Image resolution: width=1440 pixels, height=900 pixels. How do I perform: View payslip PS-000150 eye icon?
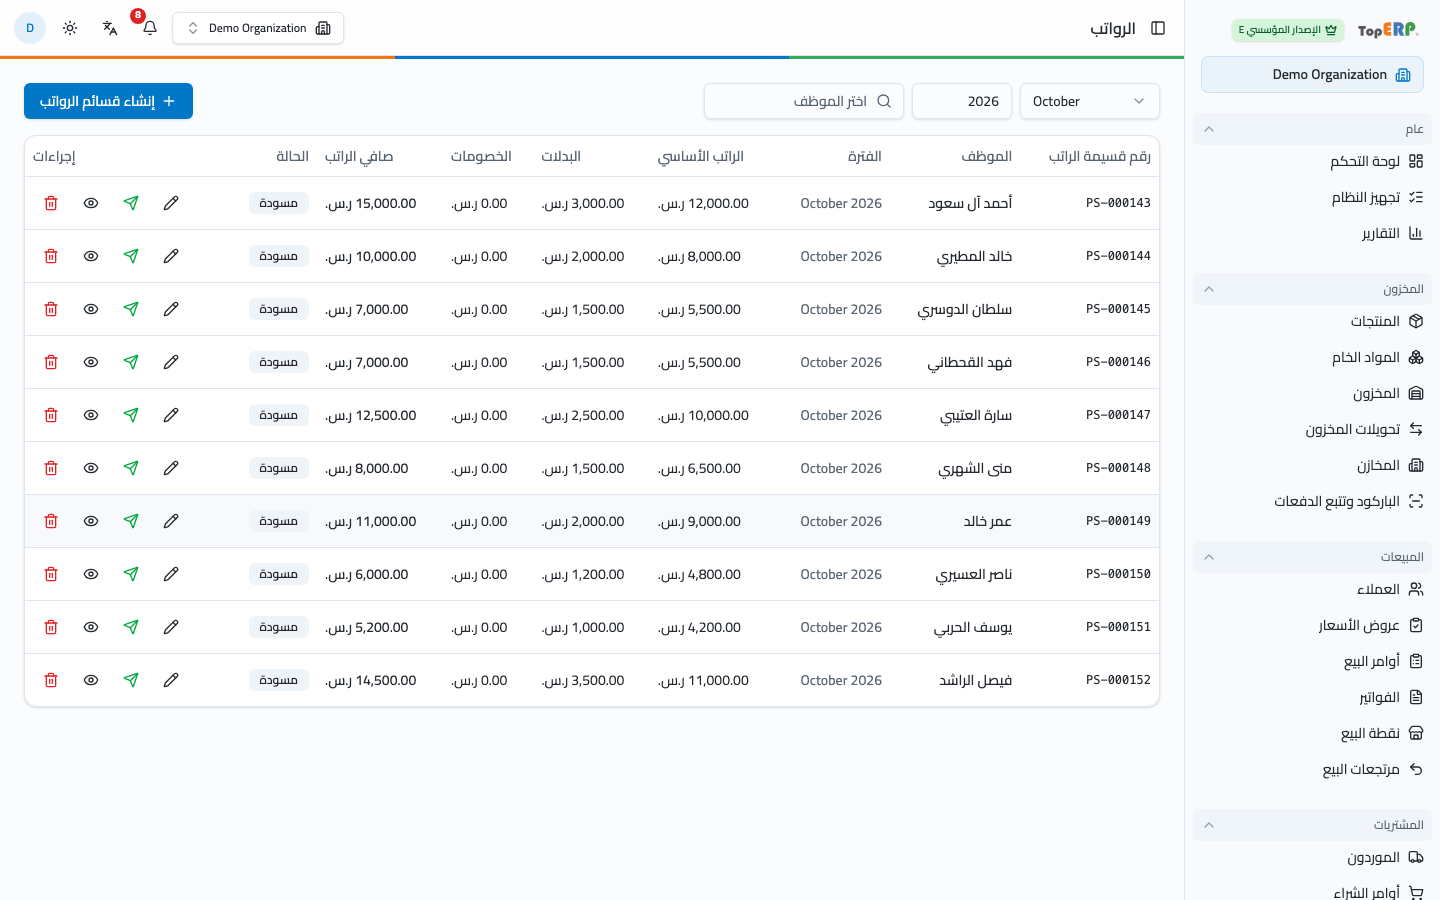tap(91, 574)
